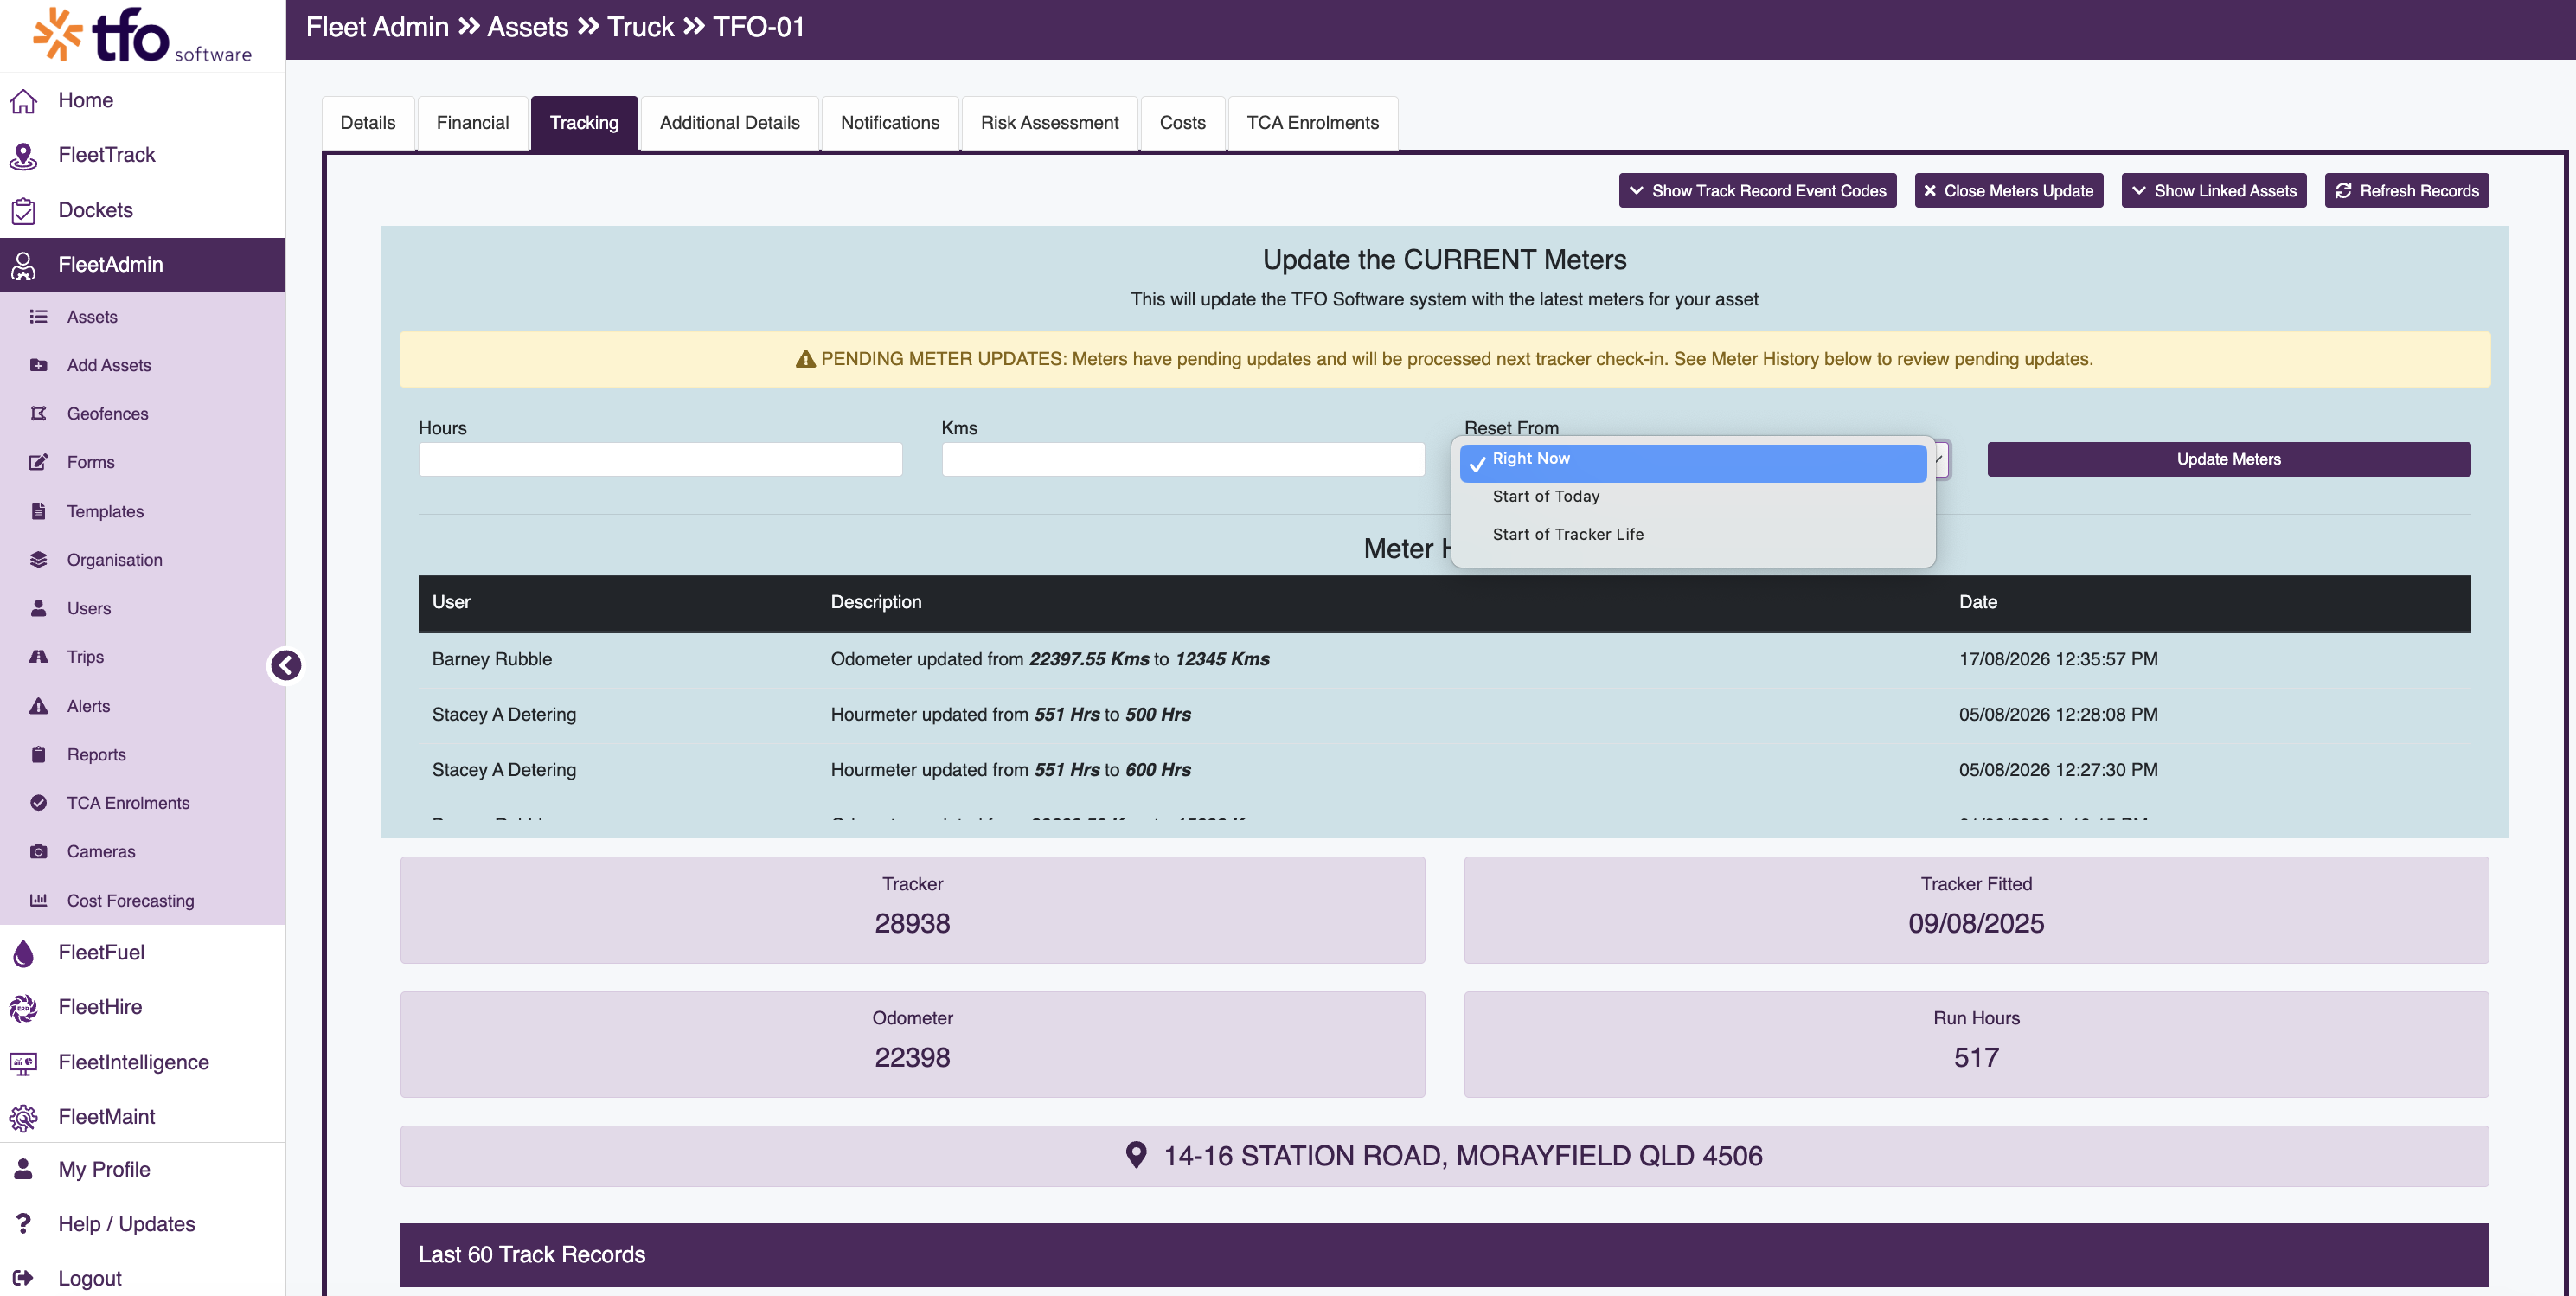Screen dimensions: 2576x1296
Task: Click the Templates document icon
Action: point(39,511)
